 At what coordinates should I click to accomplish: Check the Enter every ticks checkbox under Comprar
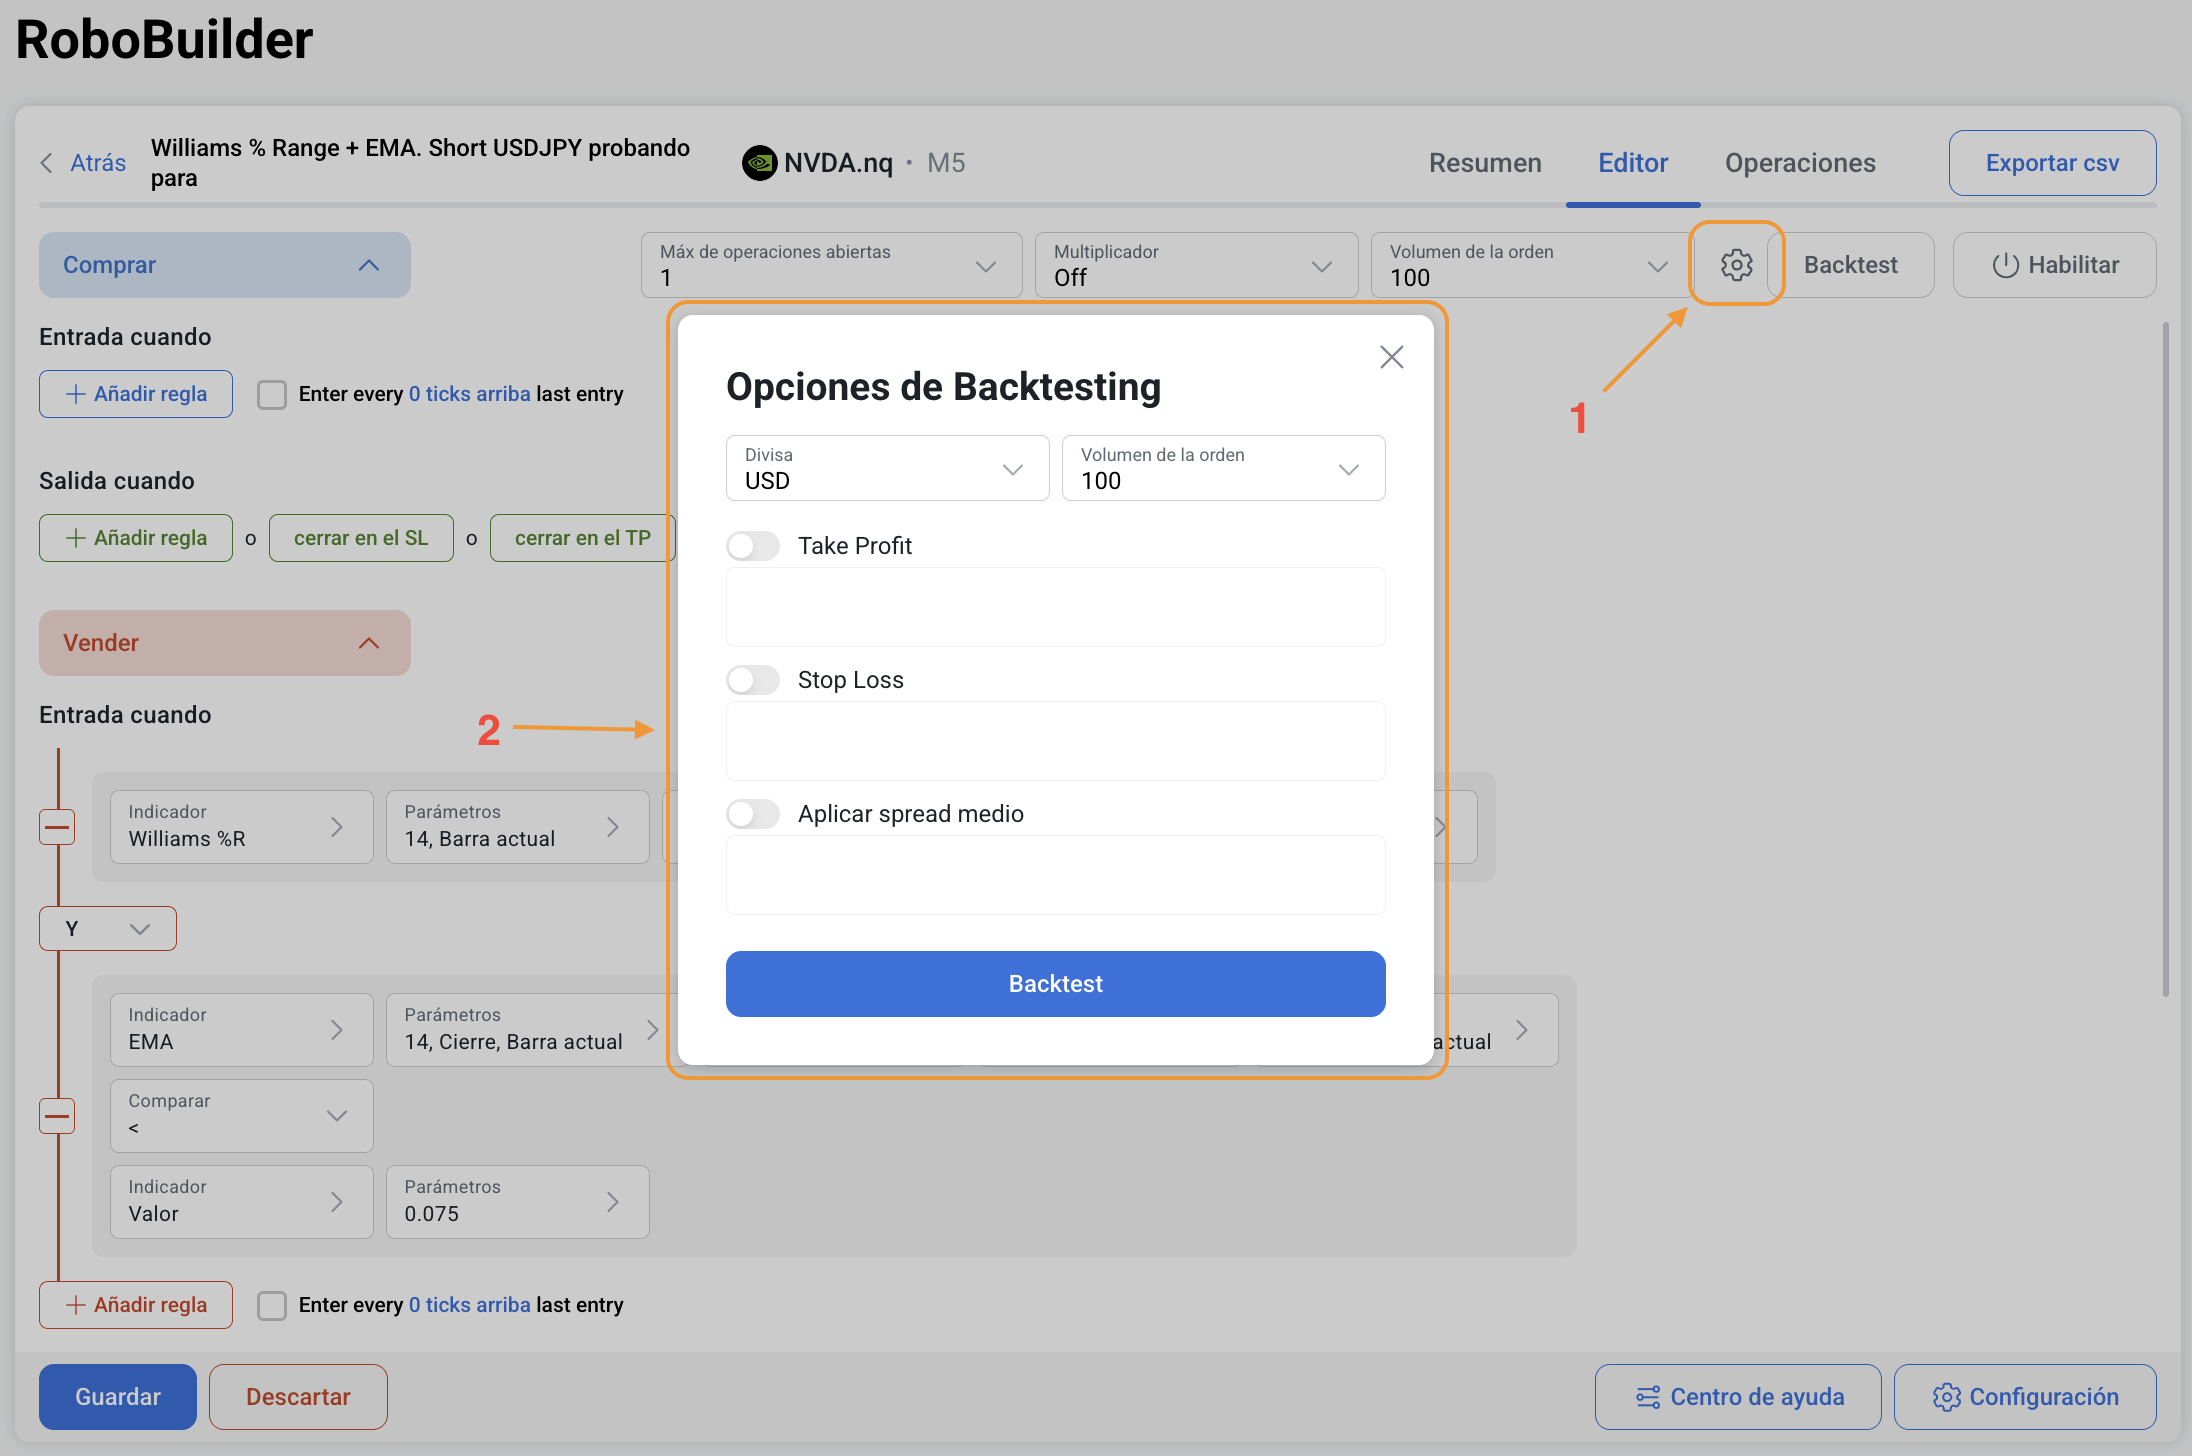272,394
